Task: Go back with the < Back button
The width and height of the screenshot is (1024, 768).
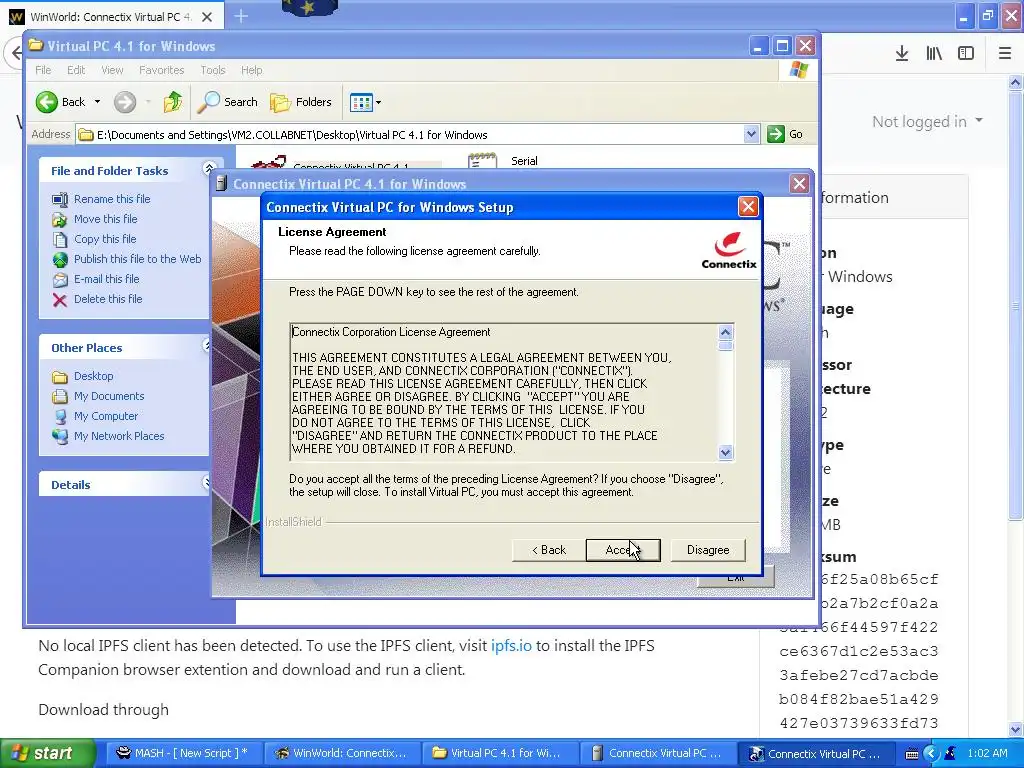Action: [549, 550]
